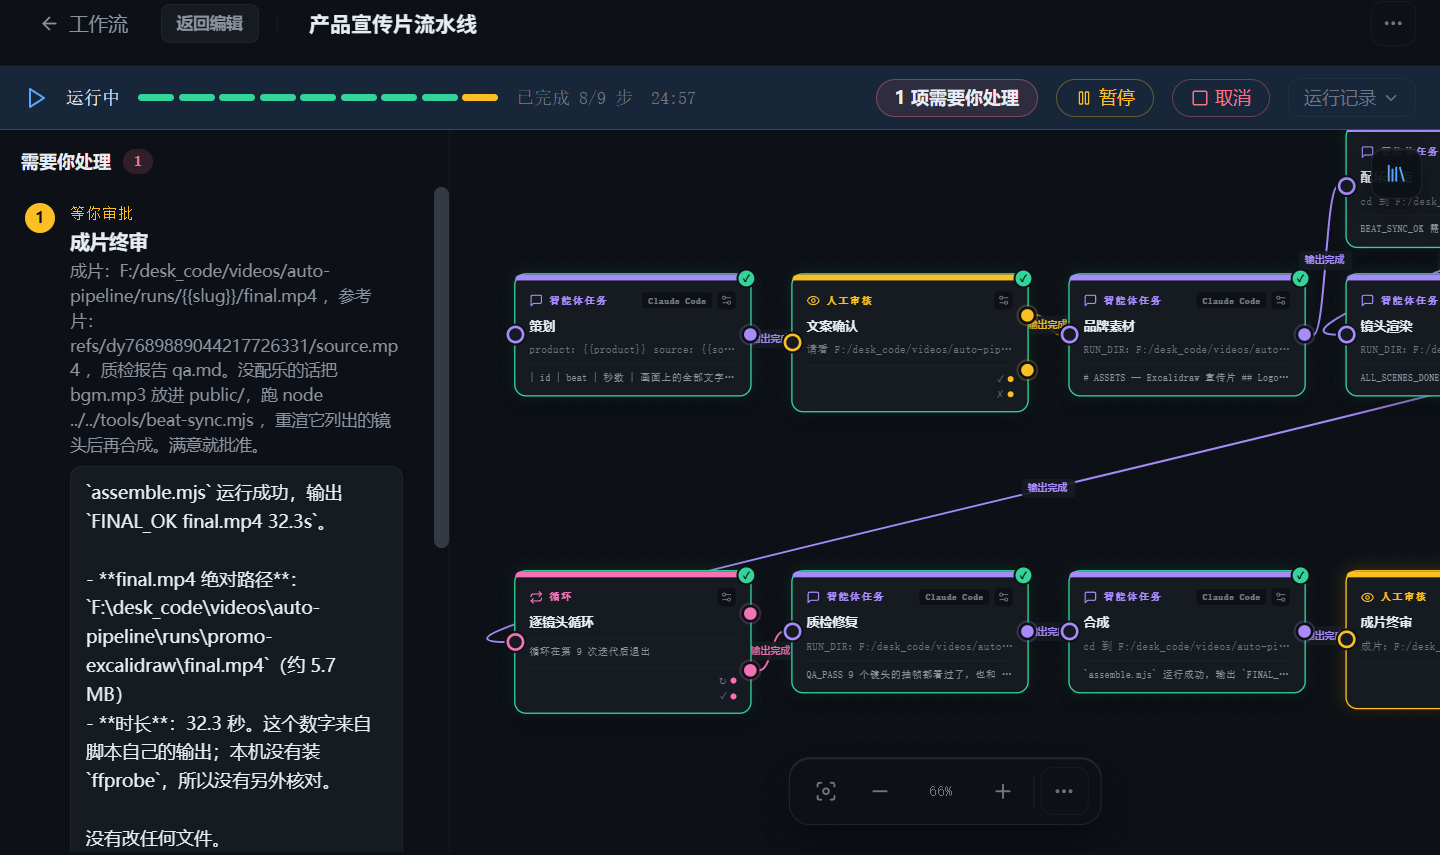Click the output port of 策划 node
The height and width of the screenshot is (855, 1440).
pos(750,335)
